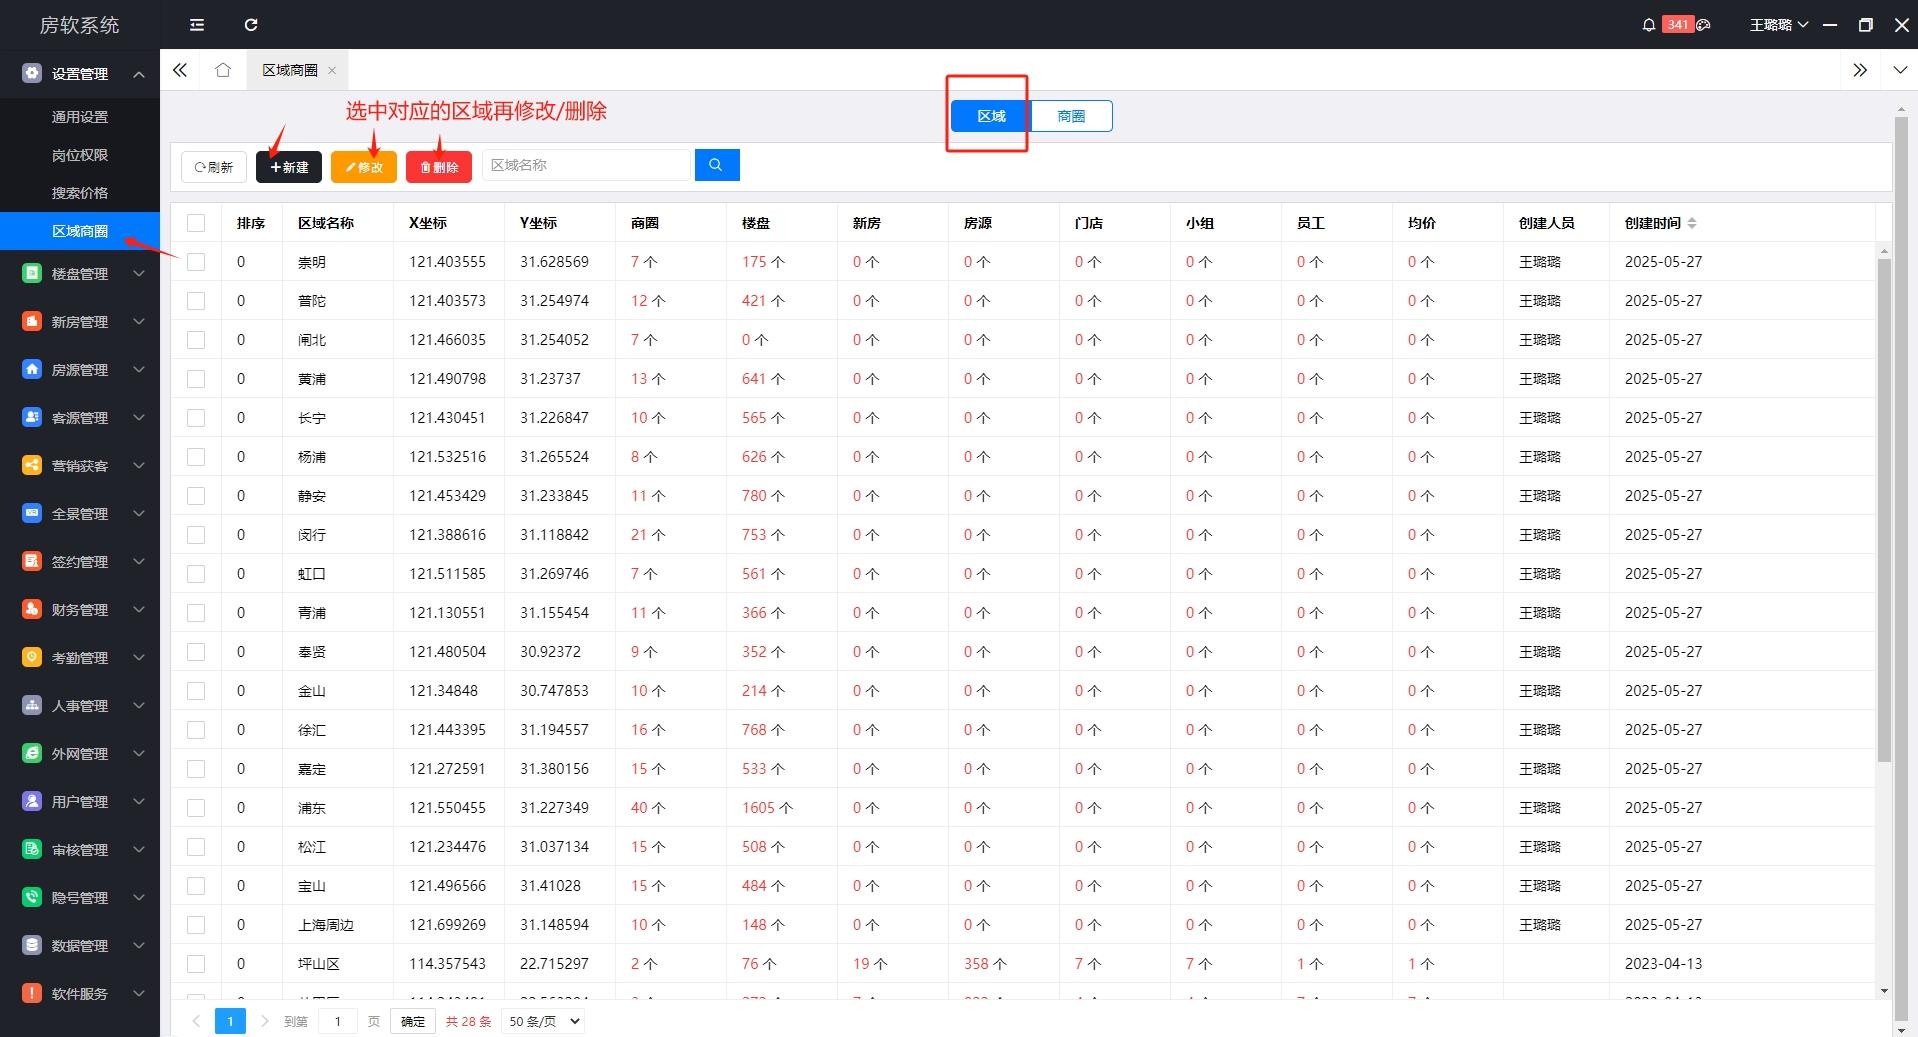Image resolution: width=1918 pixels, height=1037 pixels.
Task: Open 岗位权限 submenu item
Action: point(80,155)
